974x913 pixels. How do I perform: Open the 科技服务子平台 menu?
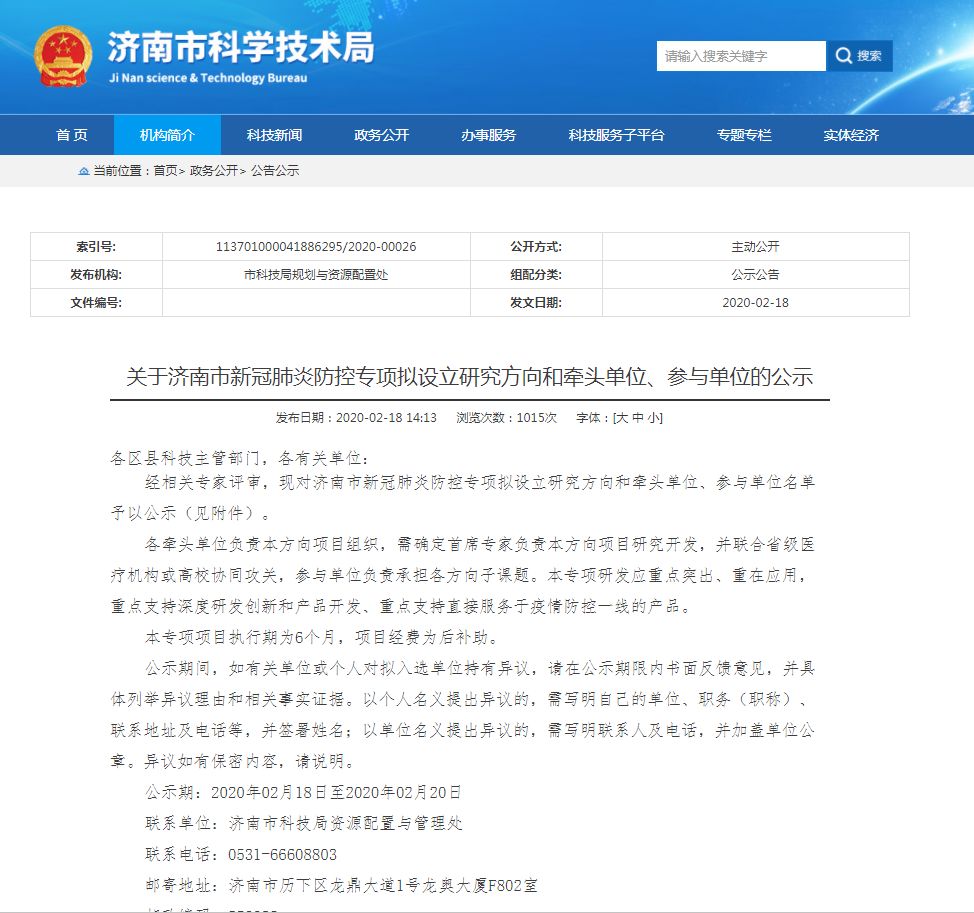(616, 135)
